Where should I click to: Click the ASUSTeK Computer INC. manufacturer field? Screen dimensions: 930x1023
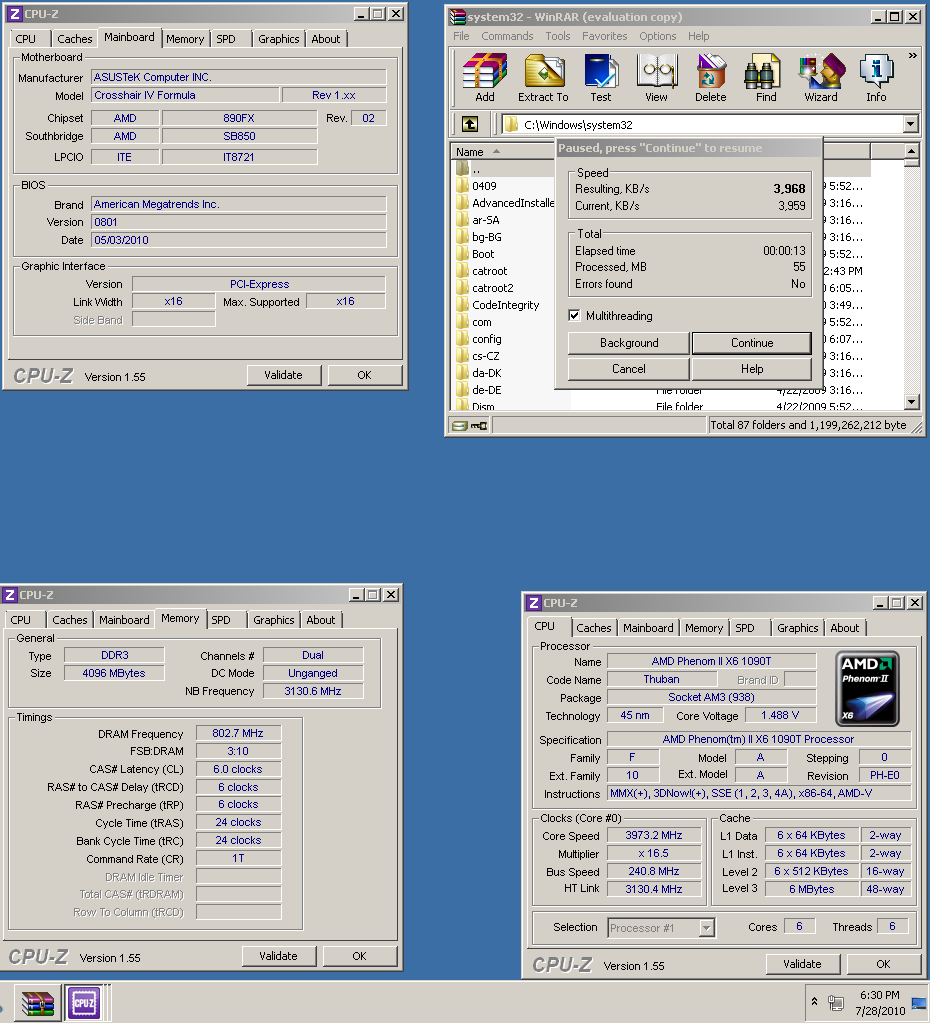click(x=239, y=77)
